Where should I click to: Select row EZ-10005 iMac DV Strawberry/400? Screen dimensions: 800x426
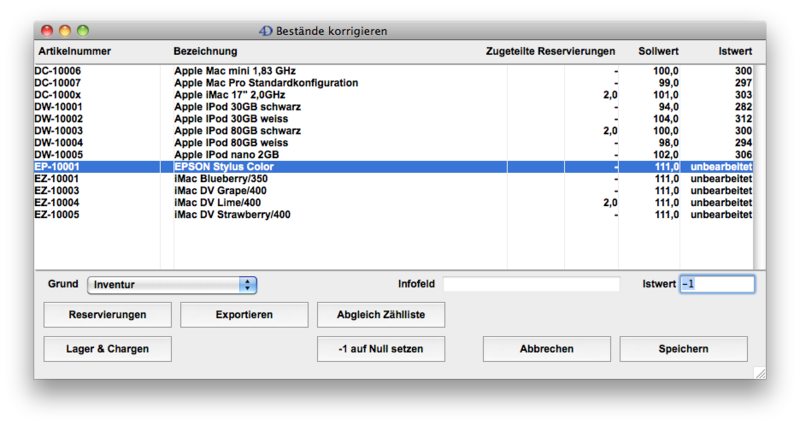232,215
